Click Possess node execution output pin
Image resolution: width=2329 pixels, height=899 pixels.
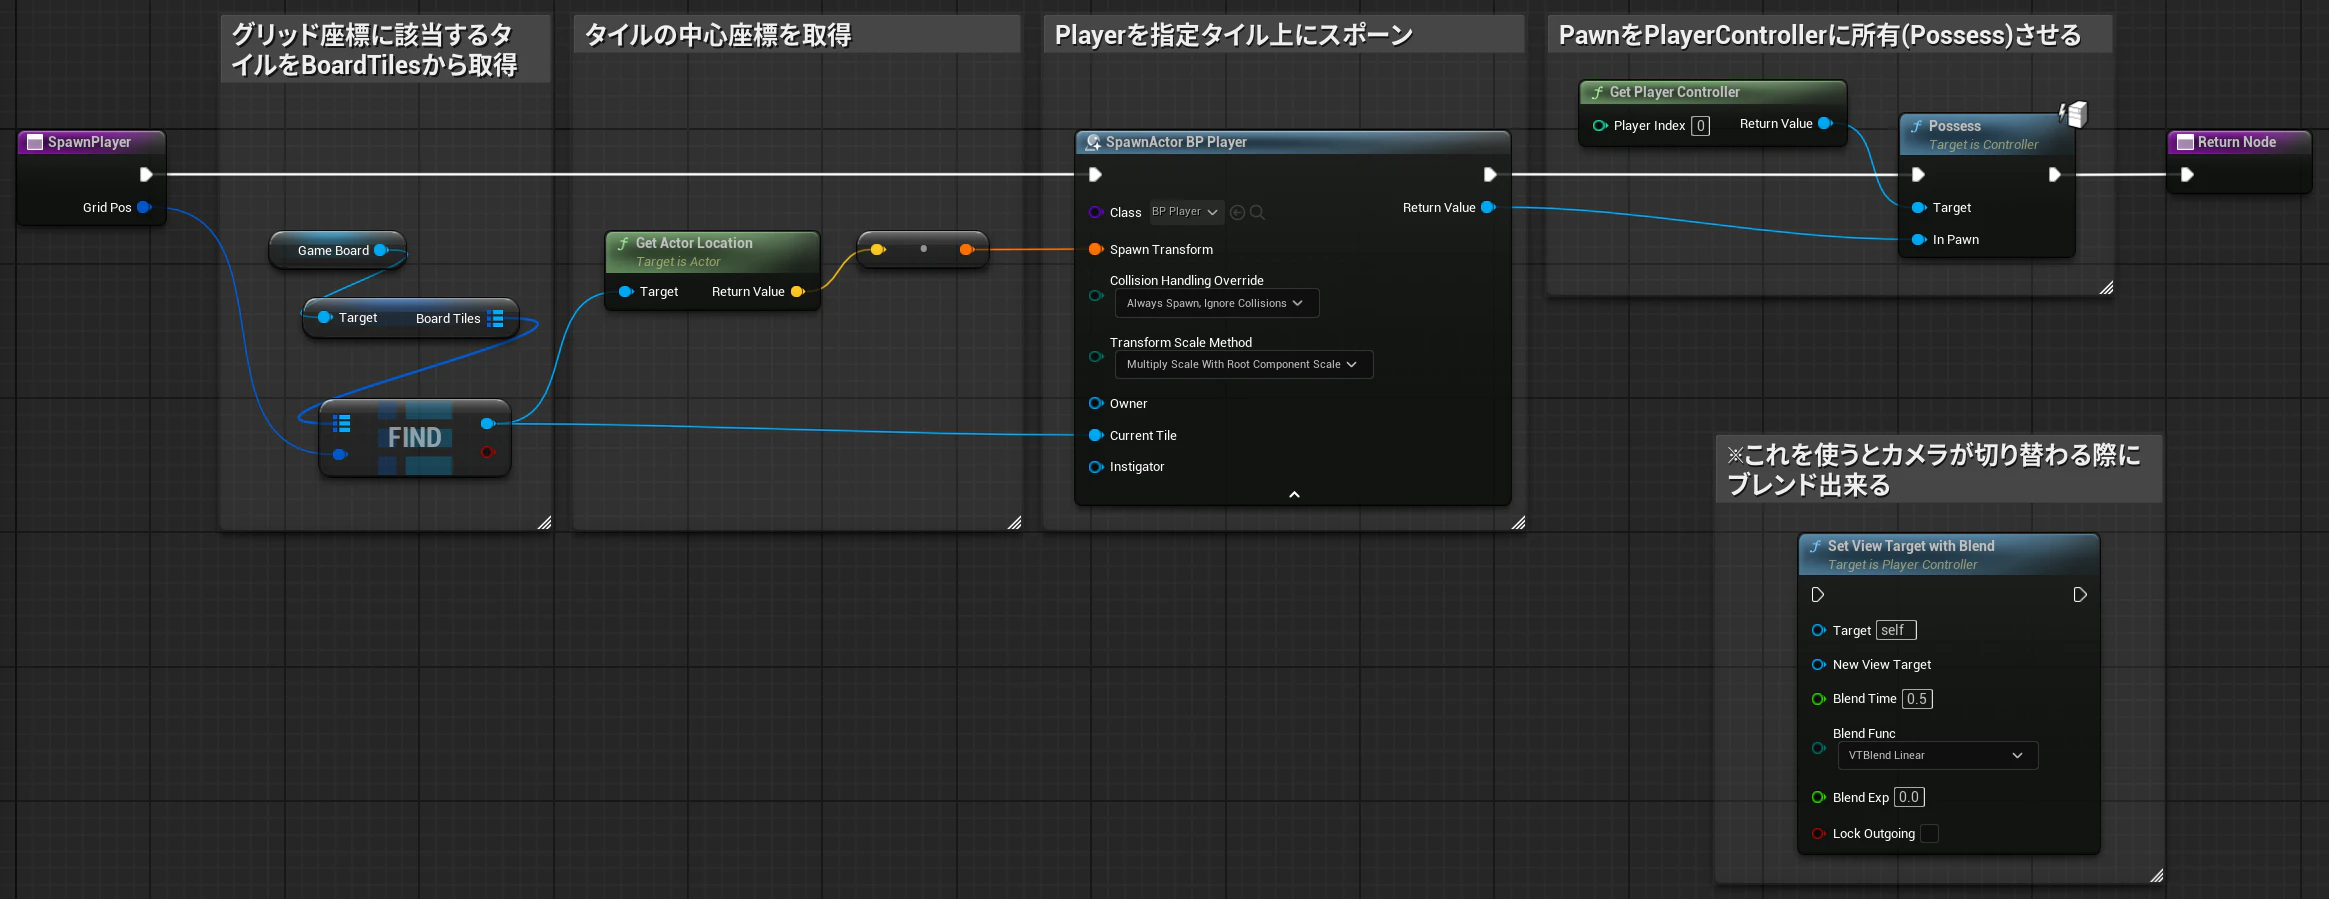tap(2054, 175)
